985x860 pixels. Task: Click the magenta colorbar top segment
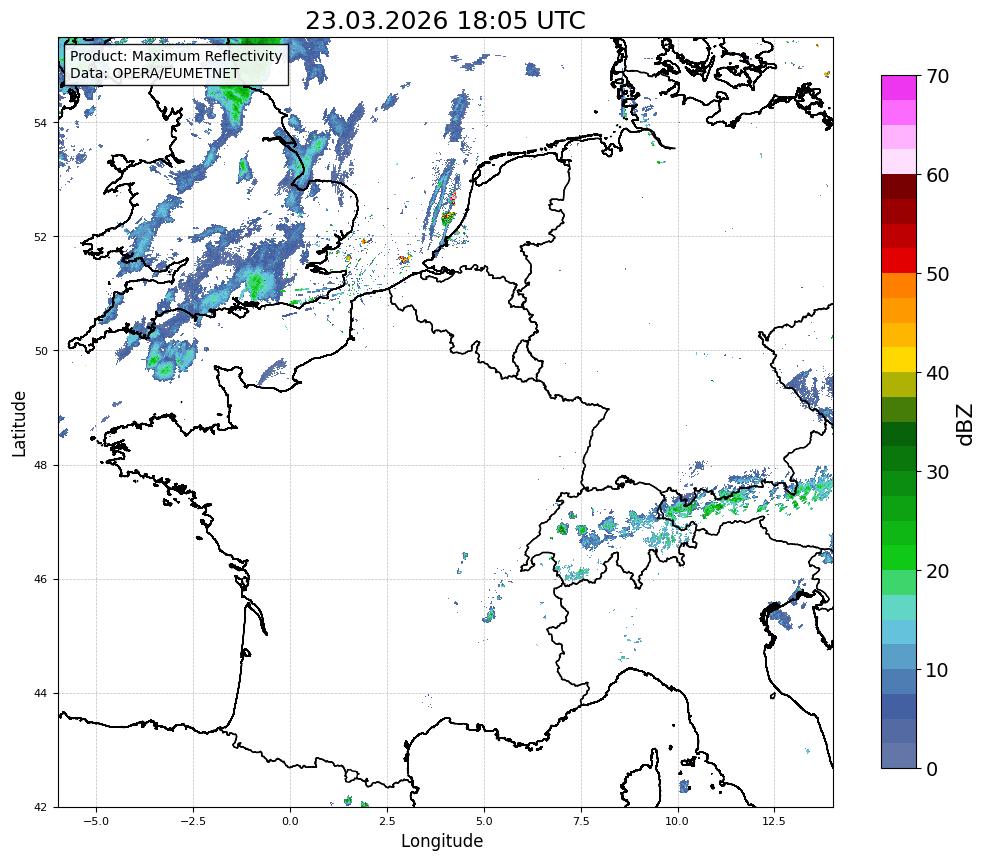coord(899,89)
